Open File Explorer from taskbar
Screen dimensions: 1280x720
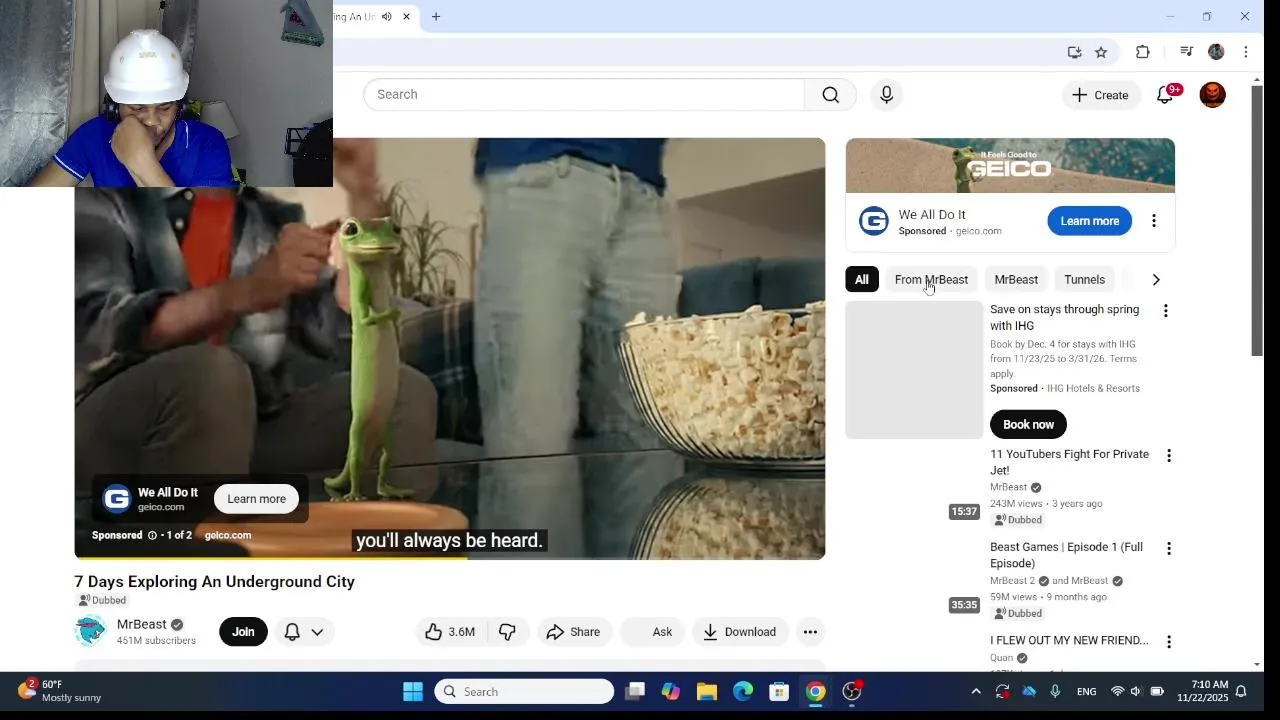click(x=707, y=692)
